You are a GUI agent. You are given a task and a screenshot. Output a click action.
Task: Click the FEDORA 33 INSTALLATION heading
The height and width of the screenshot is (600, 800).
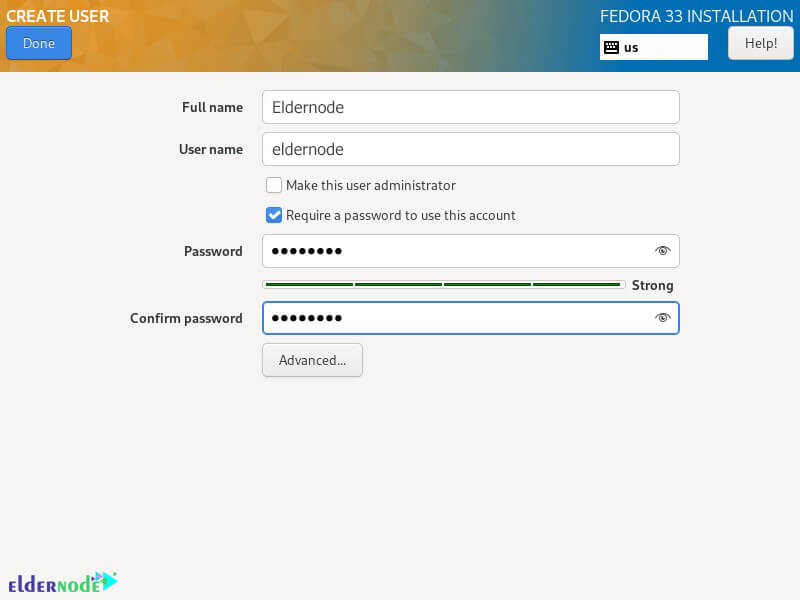696,16
